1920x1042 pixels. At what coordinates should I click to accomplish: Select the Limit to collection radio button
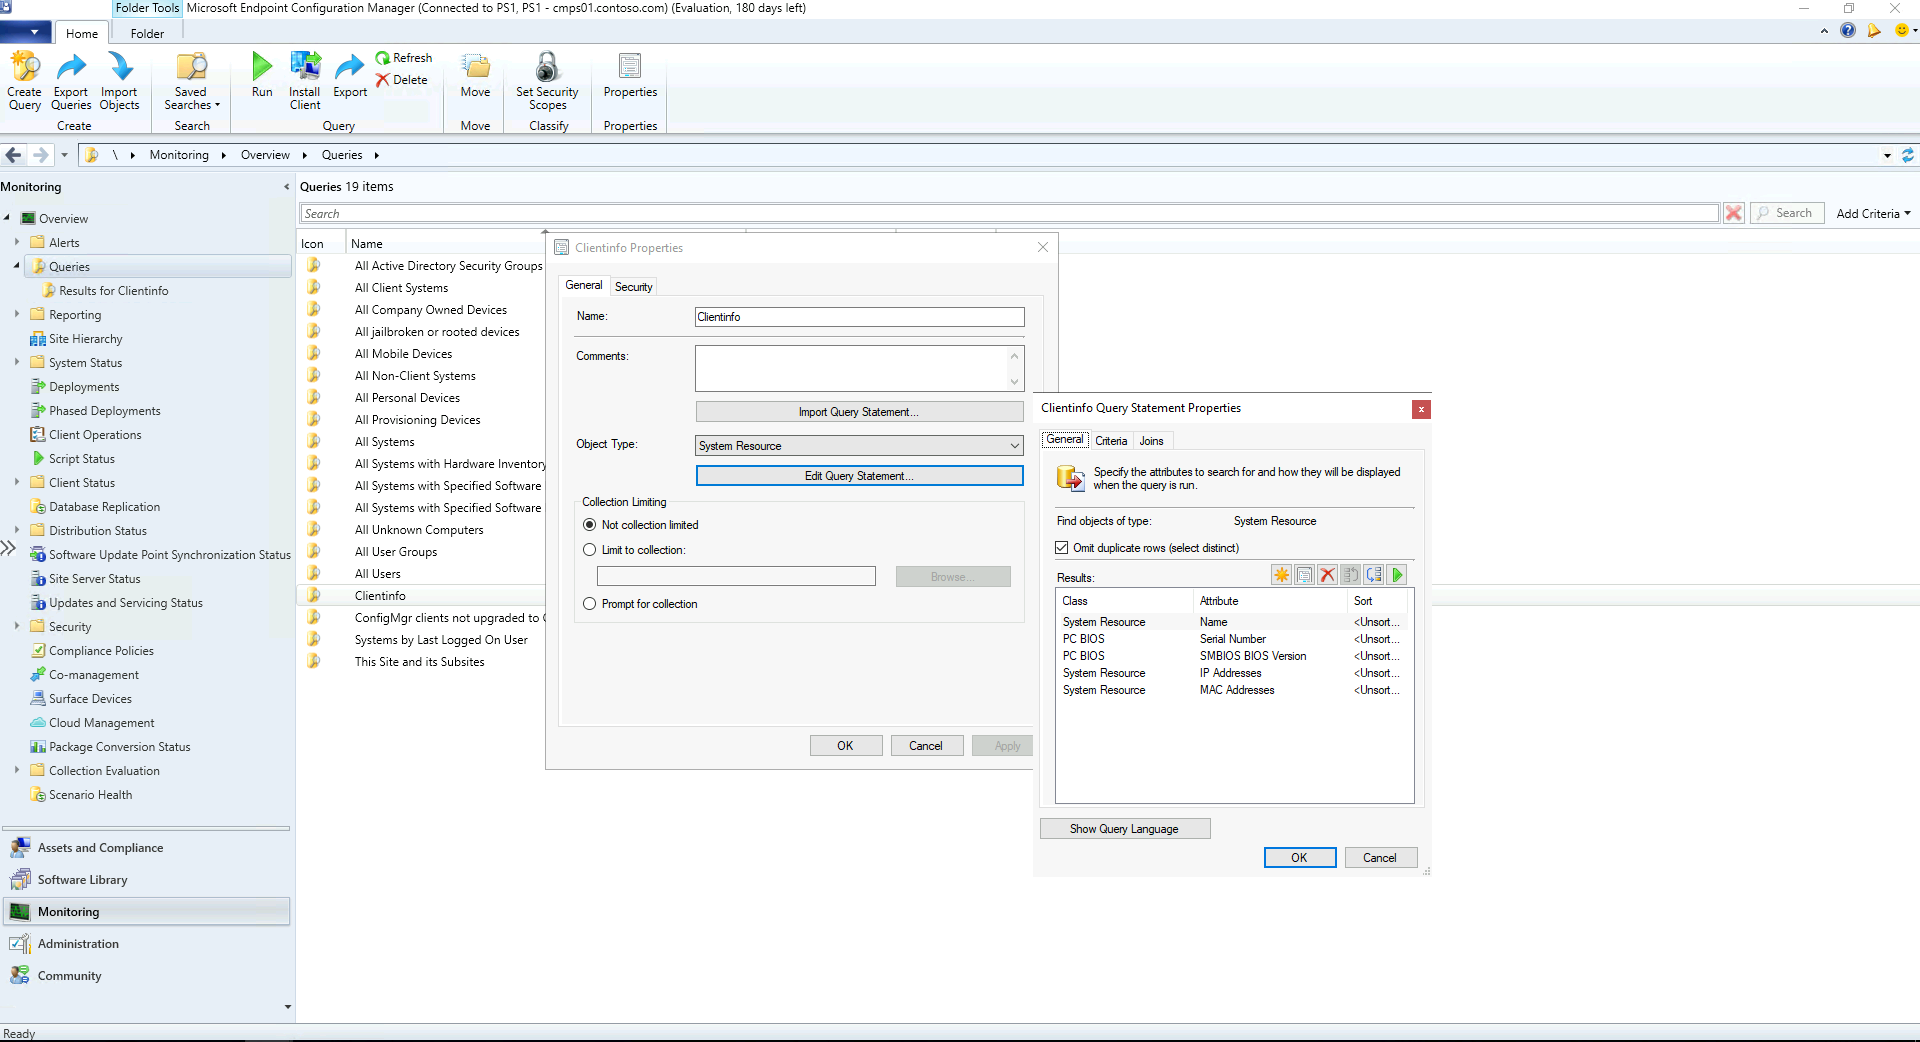[589, 550]
